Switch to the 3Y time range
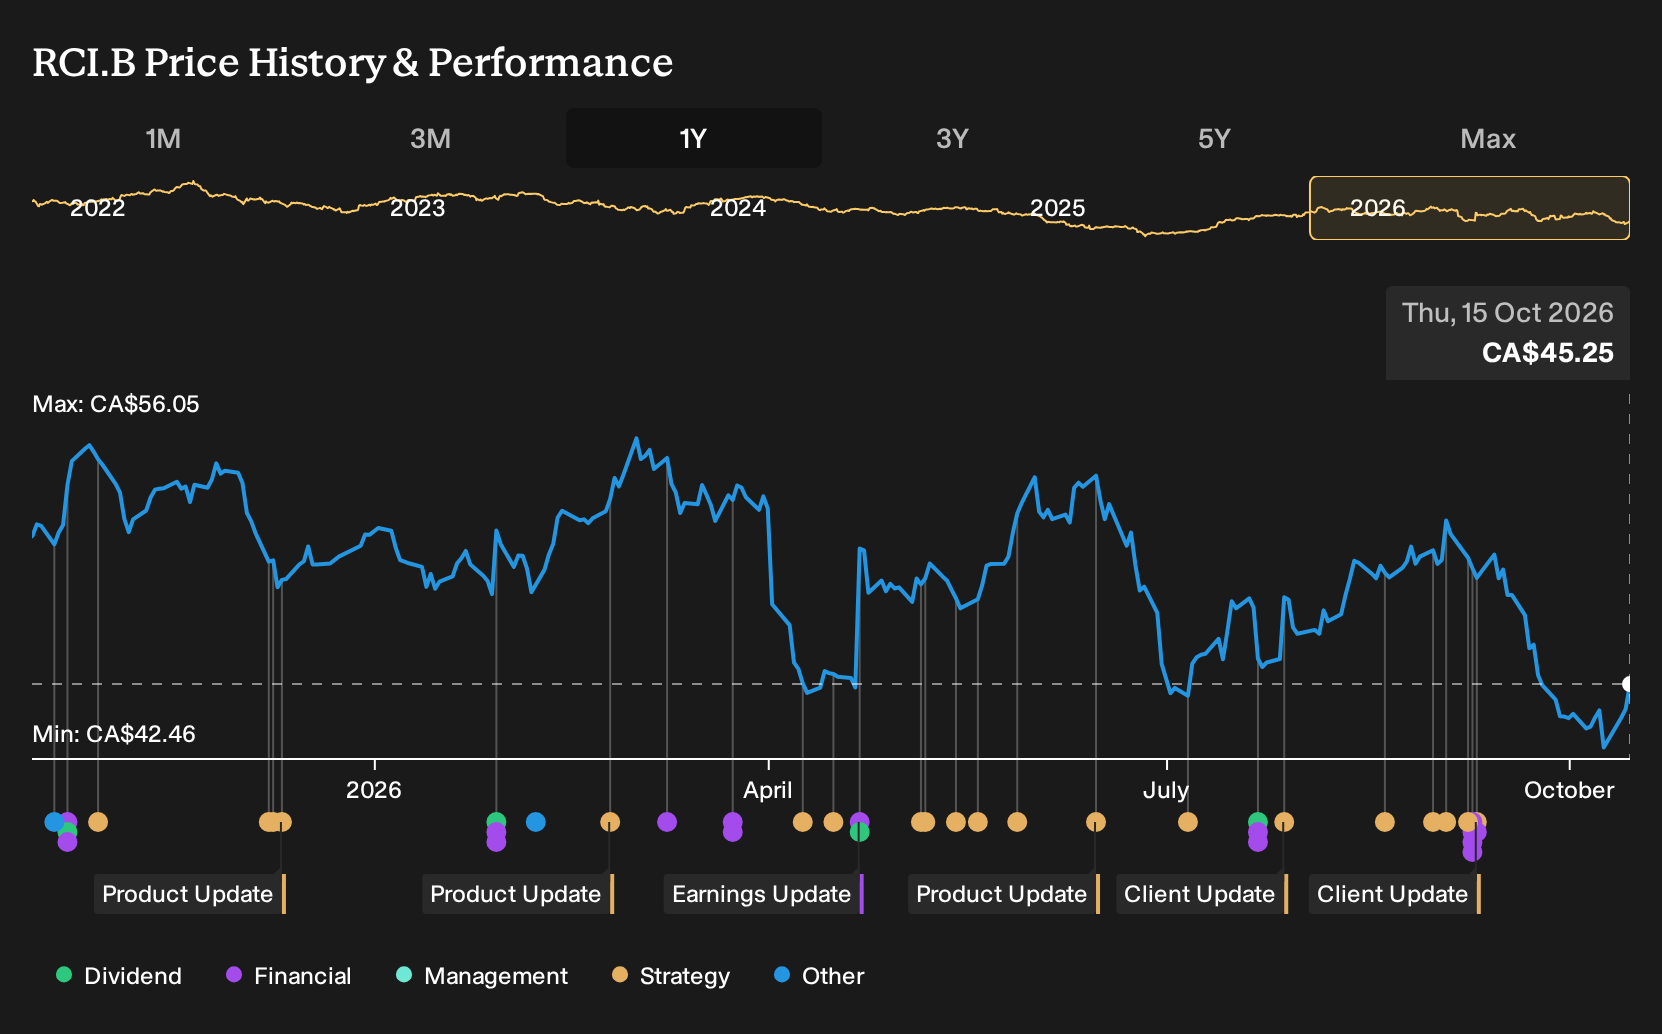The image size is (1662, 1034). (952, 138)
